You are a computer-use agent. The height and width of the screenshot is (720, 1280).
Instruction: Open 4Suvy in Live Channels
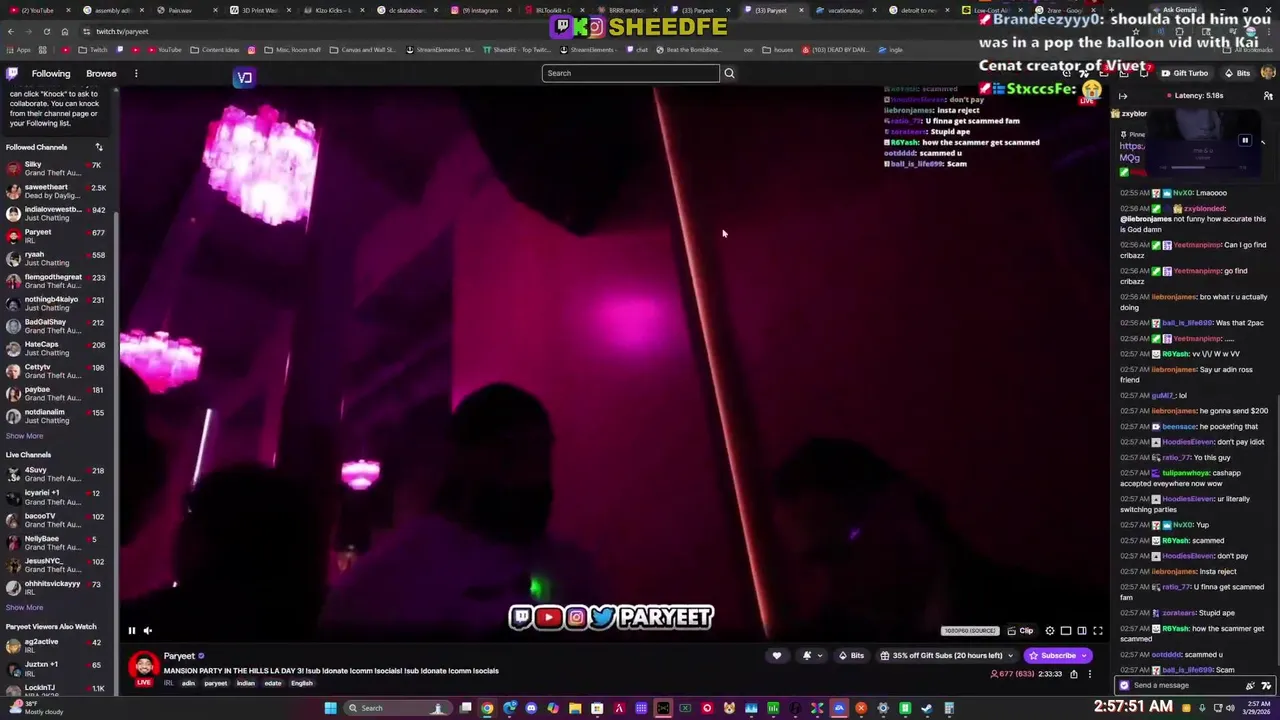[56, 474]
